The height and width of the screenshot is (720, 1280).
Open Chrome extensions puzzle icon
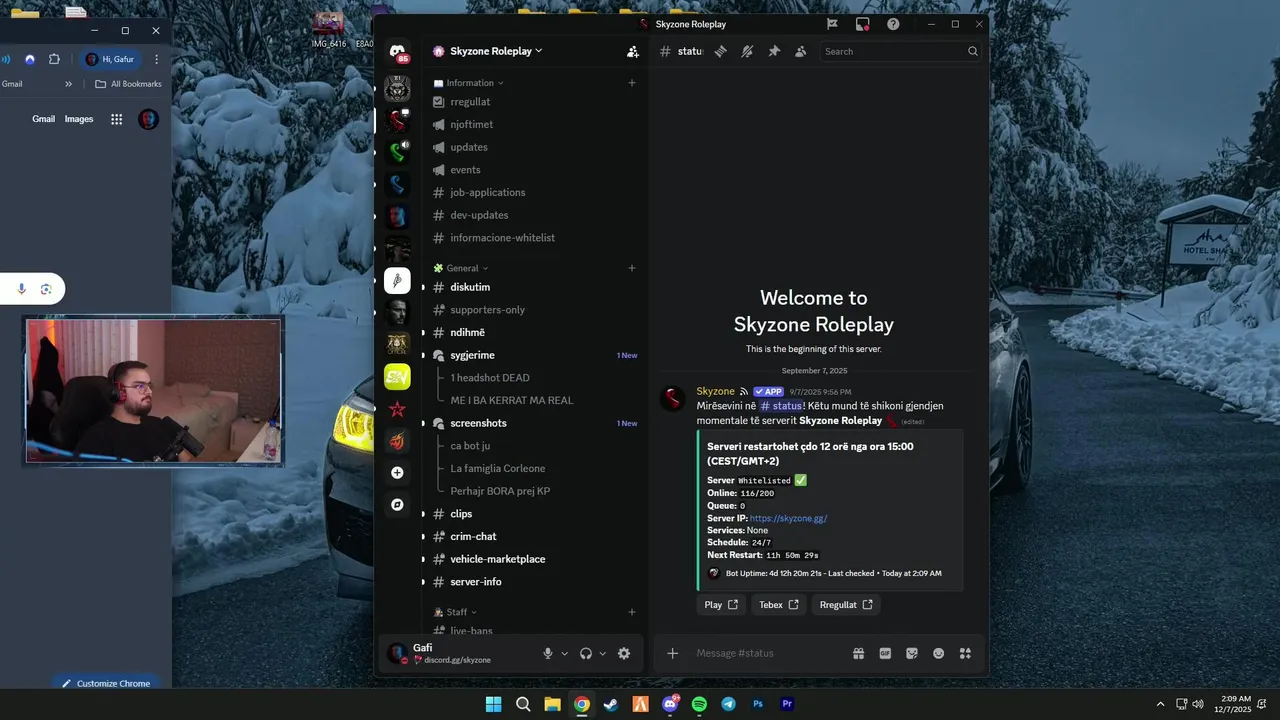(x=54, y=59)
